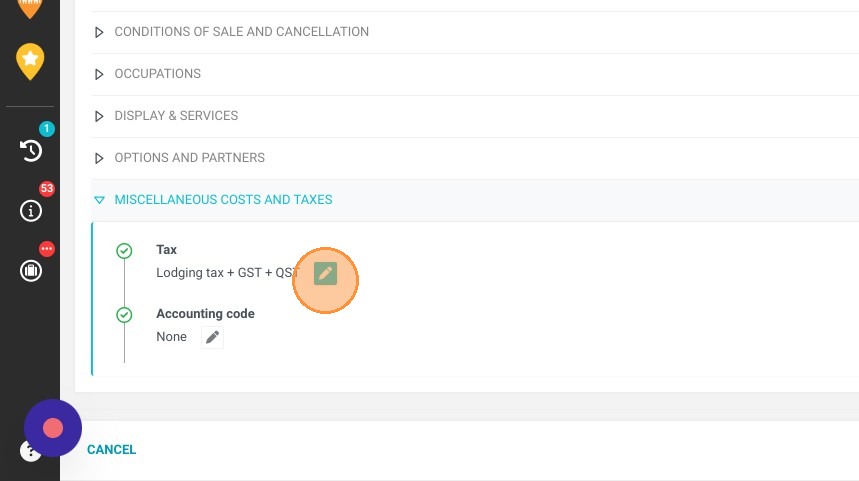Image resolution: width=859 pixels, height=481 pixels.
Task: Click the green check next to Accounting code
Action: (124, 315)
